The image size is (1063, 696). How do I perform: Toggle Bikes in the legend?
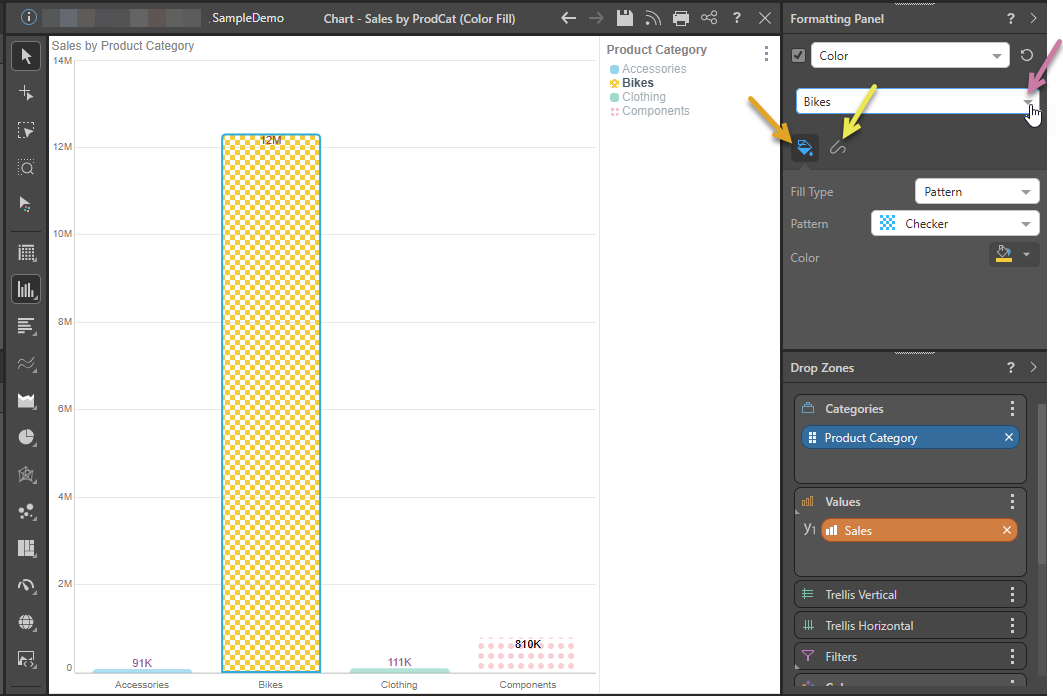[x=637, y=83]
